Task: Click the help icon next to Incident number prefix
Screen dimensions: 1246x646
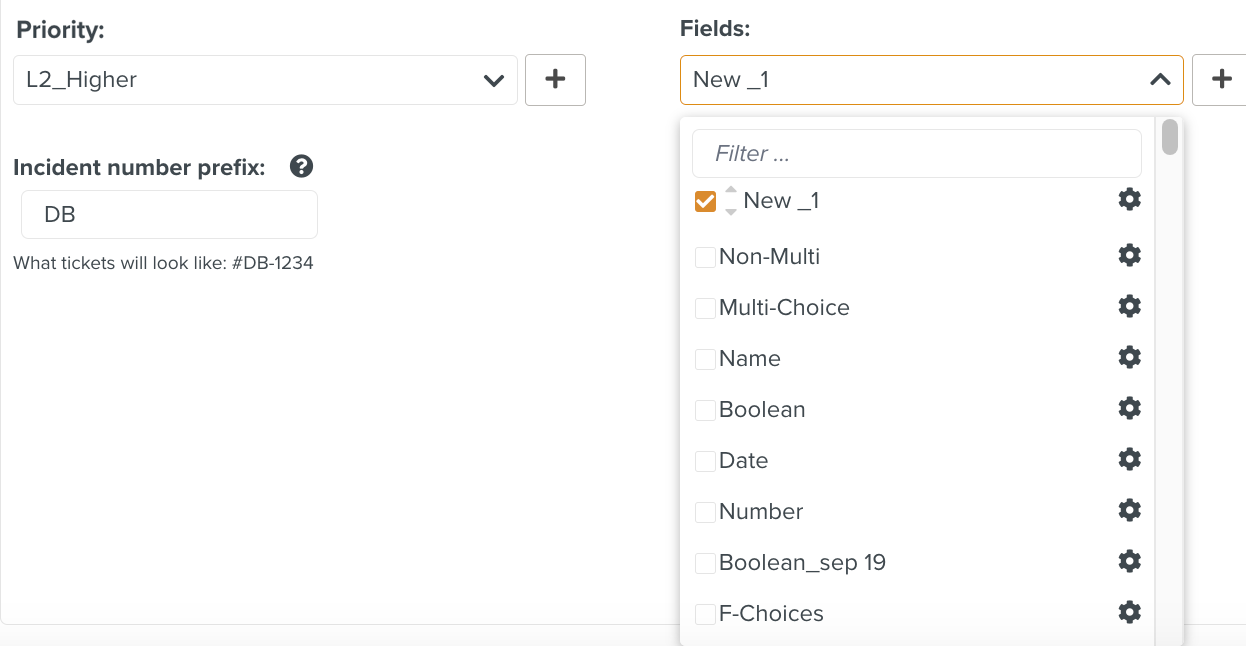Action: pyautogui.click(x=301, y=167)
